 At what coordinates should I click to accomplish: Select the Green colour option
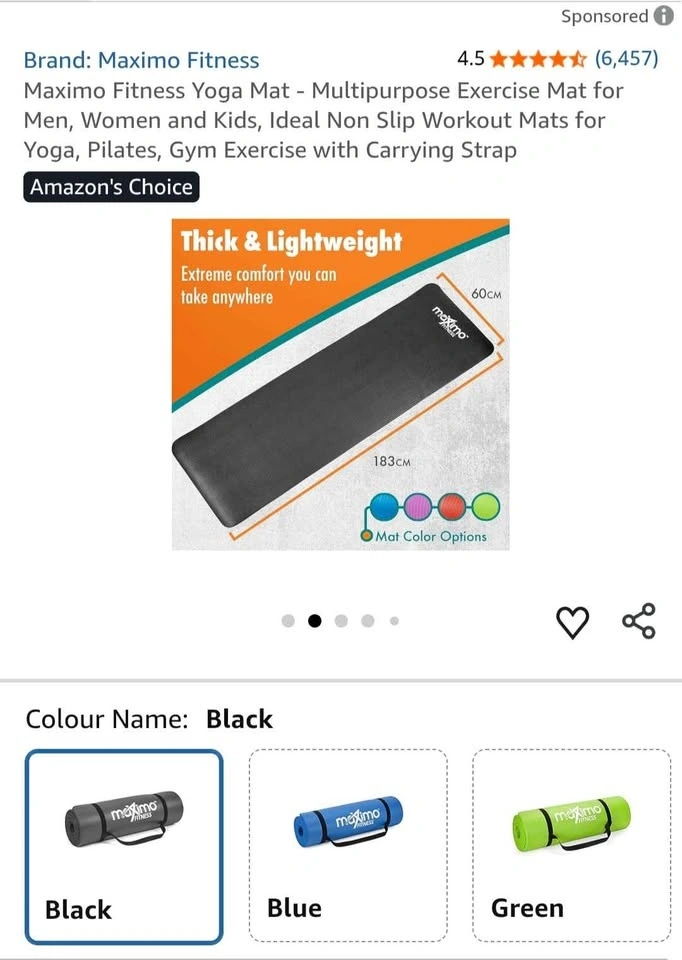click(572, 846)
